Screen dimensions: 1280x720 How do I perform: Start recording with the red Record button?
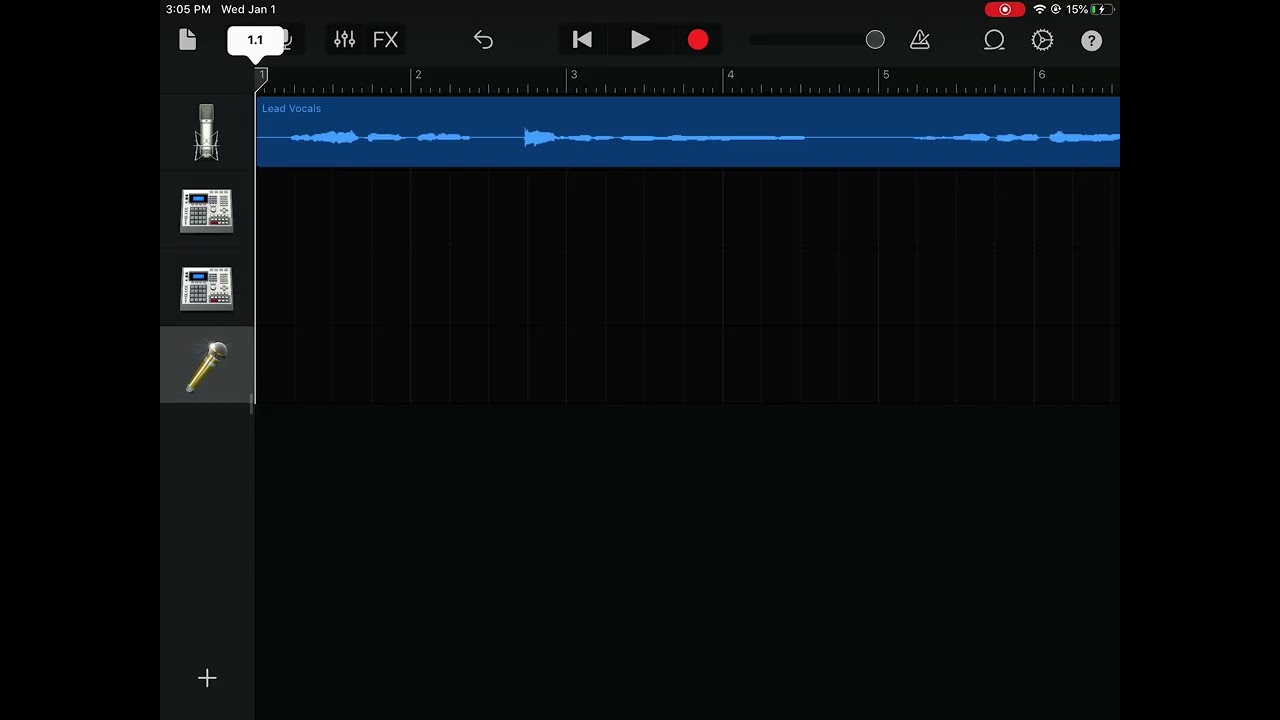[698, 40]
